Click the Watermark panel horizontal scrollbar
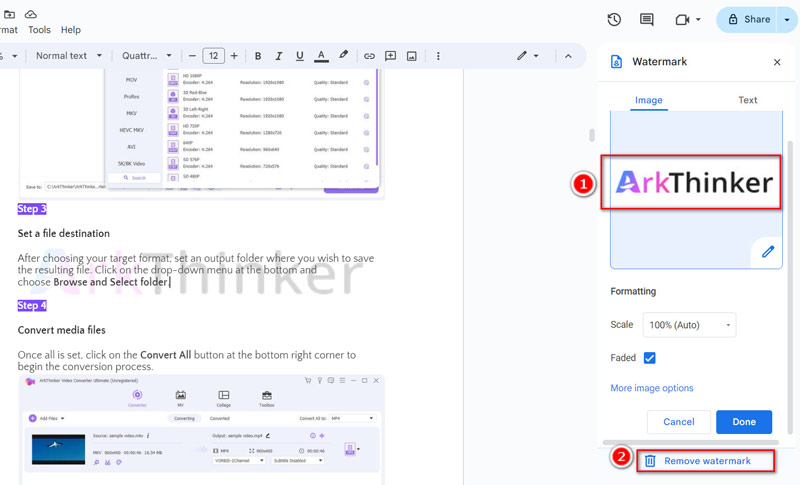 coord(691,442)
